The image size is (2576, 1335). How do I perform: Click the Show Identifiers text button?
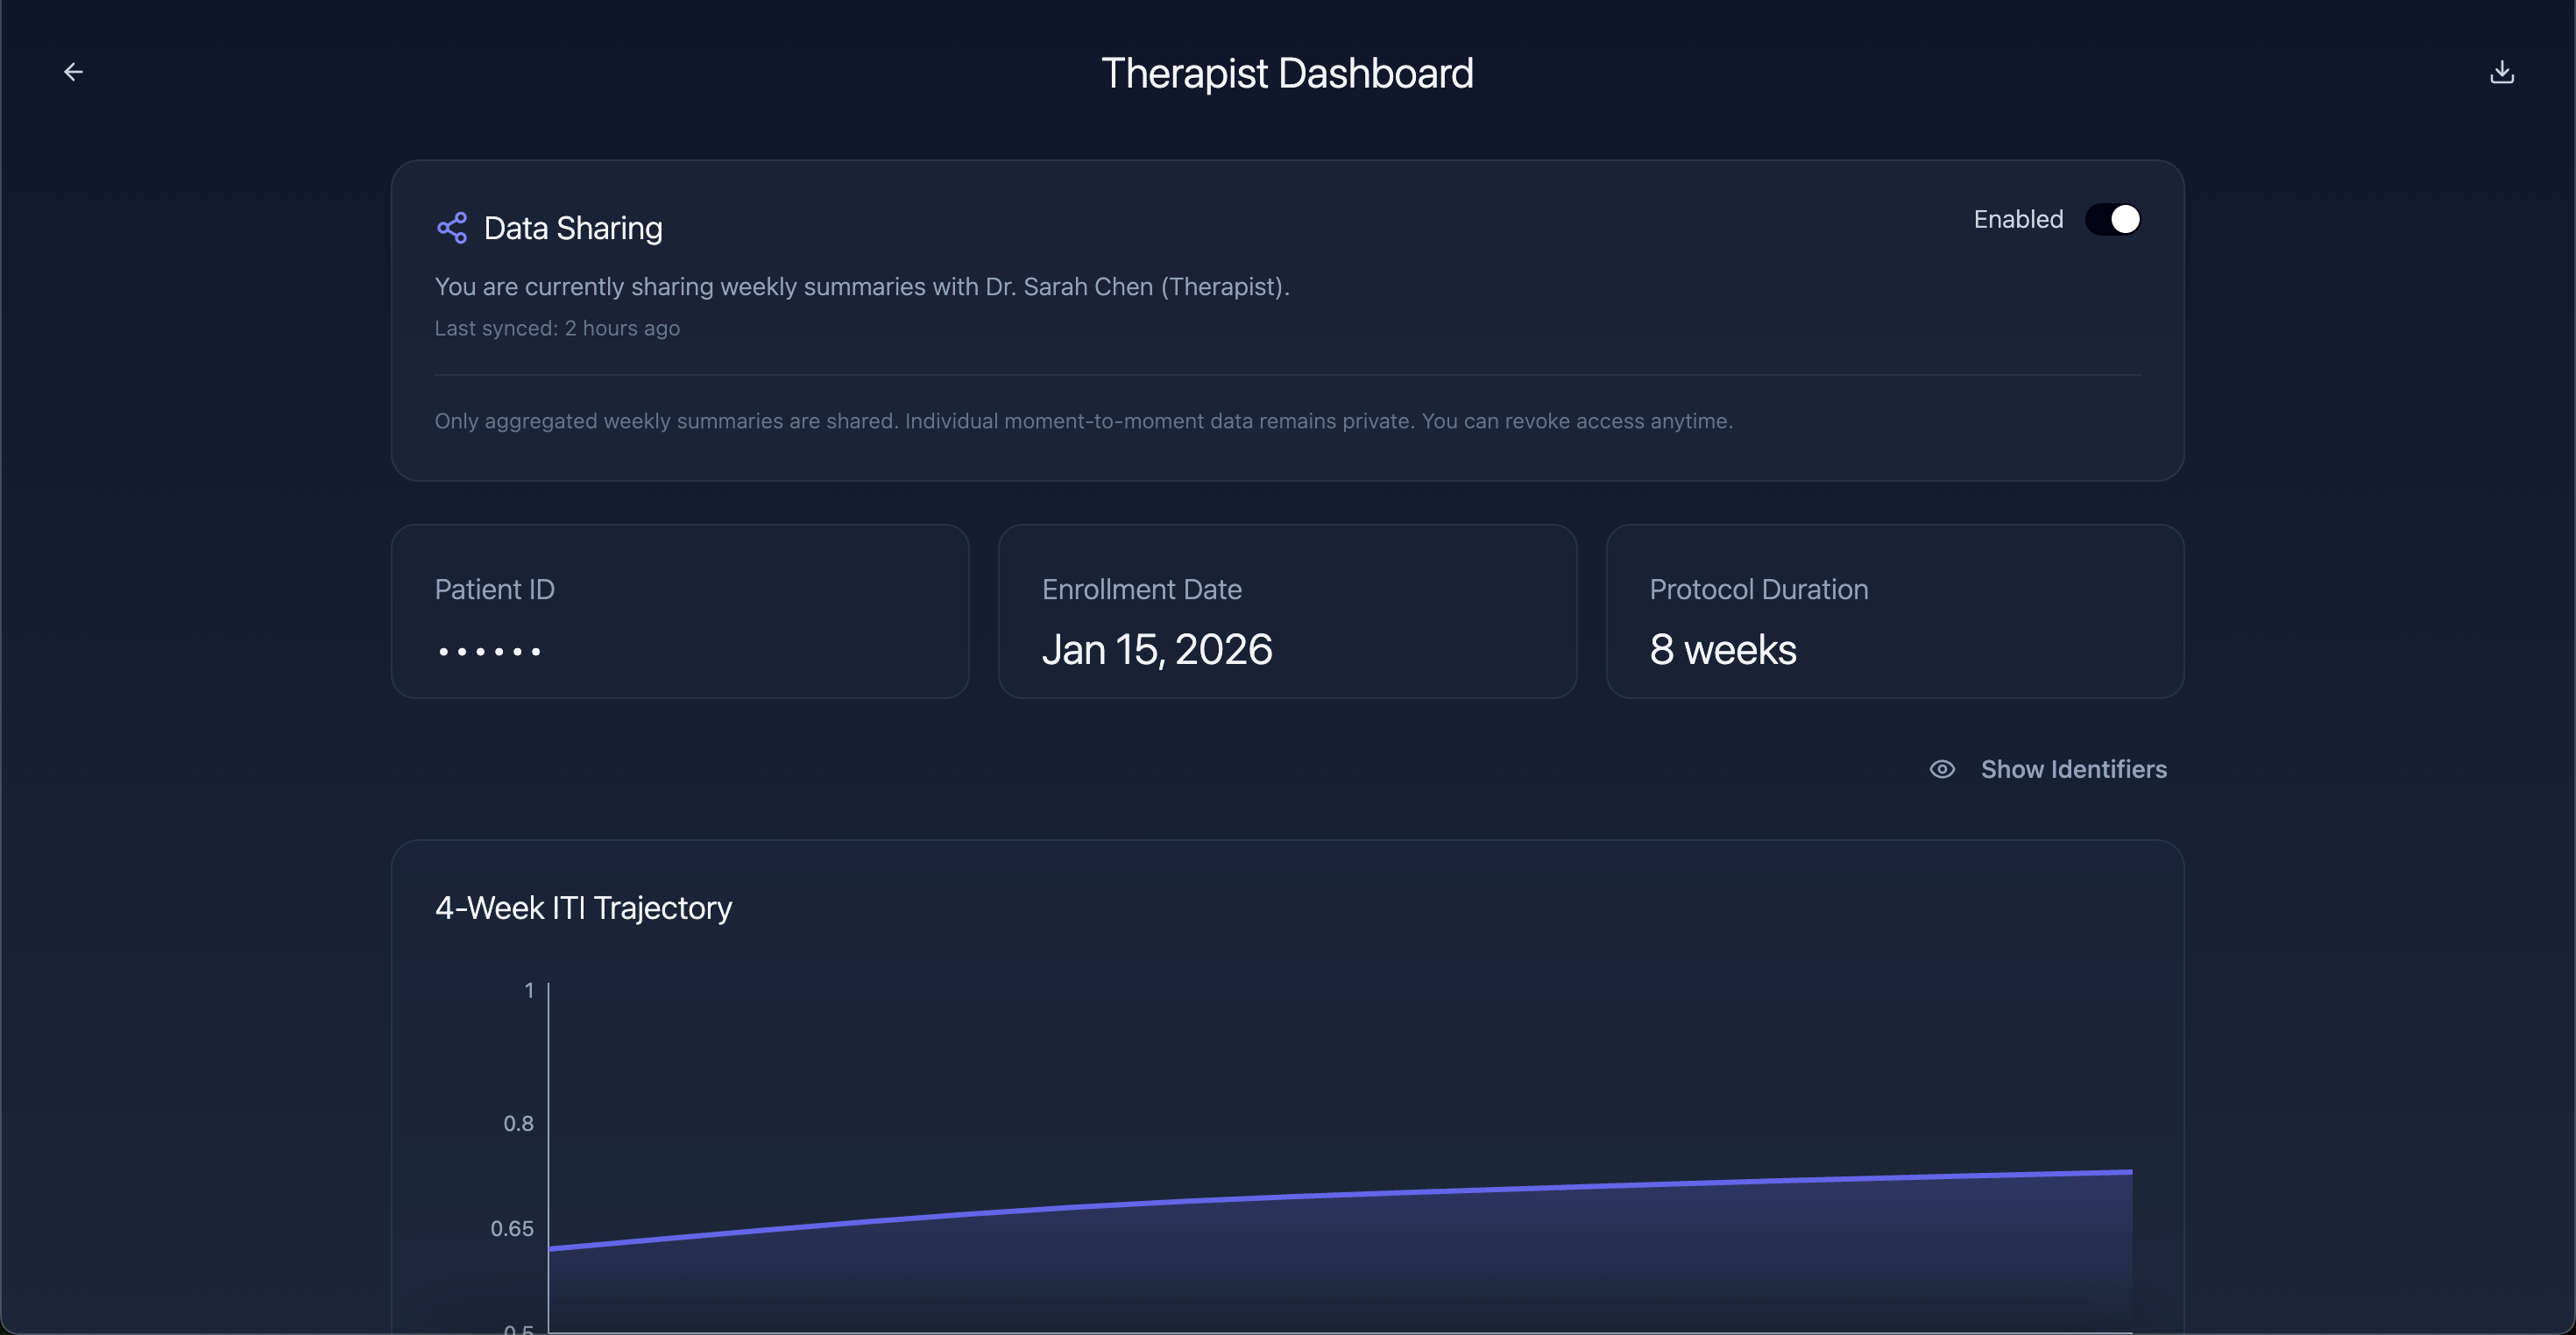[2073, 769]
